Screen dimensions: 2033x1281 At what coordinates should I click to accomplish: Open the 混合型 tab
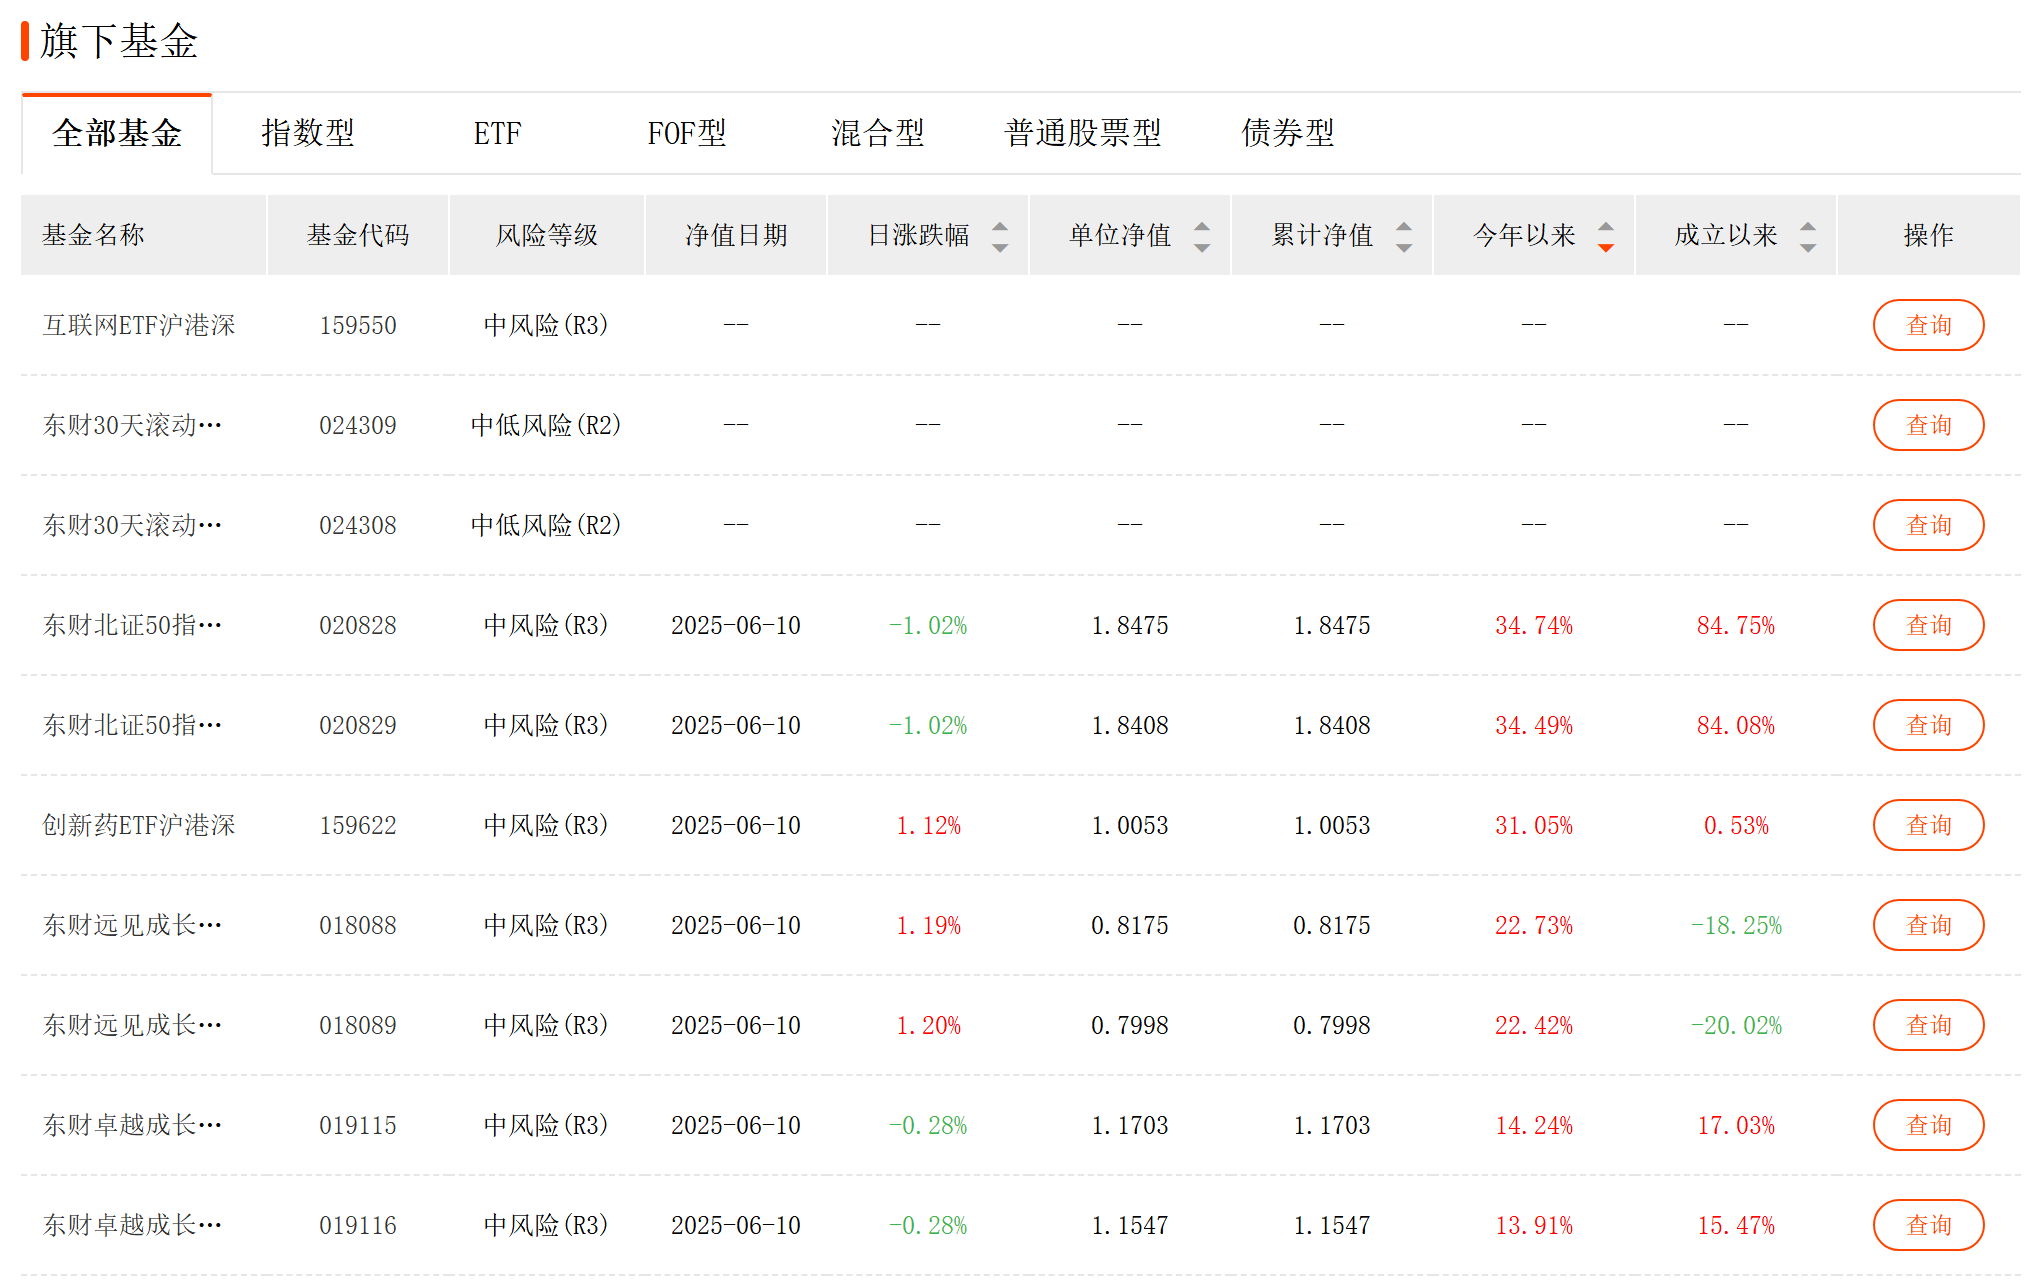coord(878,133)
